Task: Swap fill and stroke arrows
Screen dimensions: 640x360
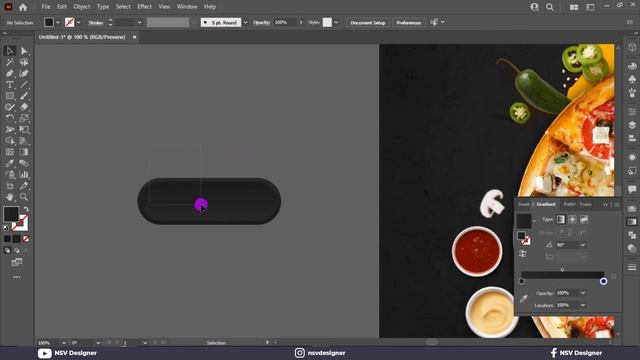Action: click(26, 209)
